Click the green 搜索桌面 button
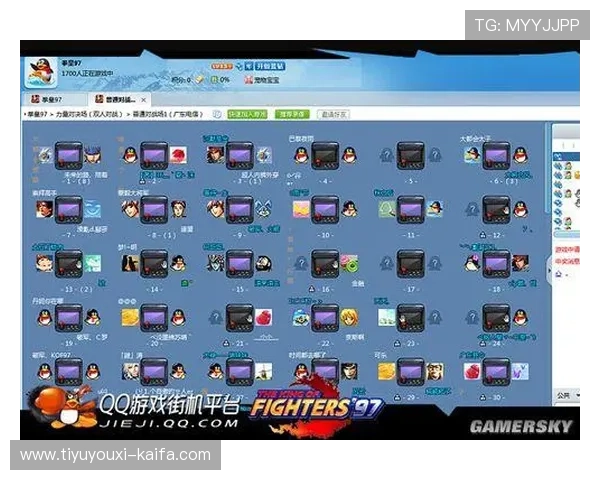 click(x=291, y=115)
